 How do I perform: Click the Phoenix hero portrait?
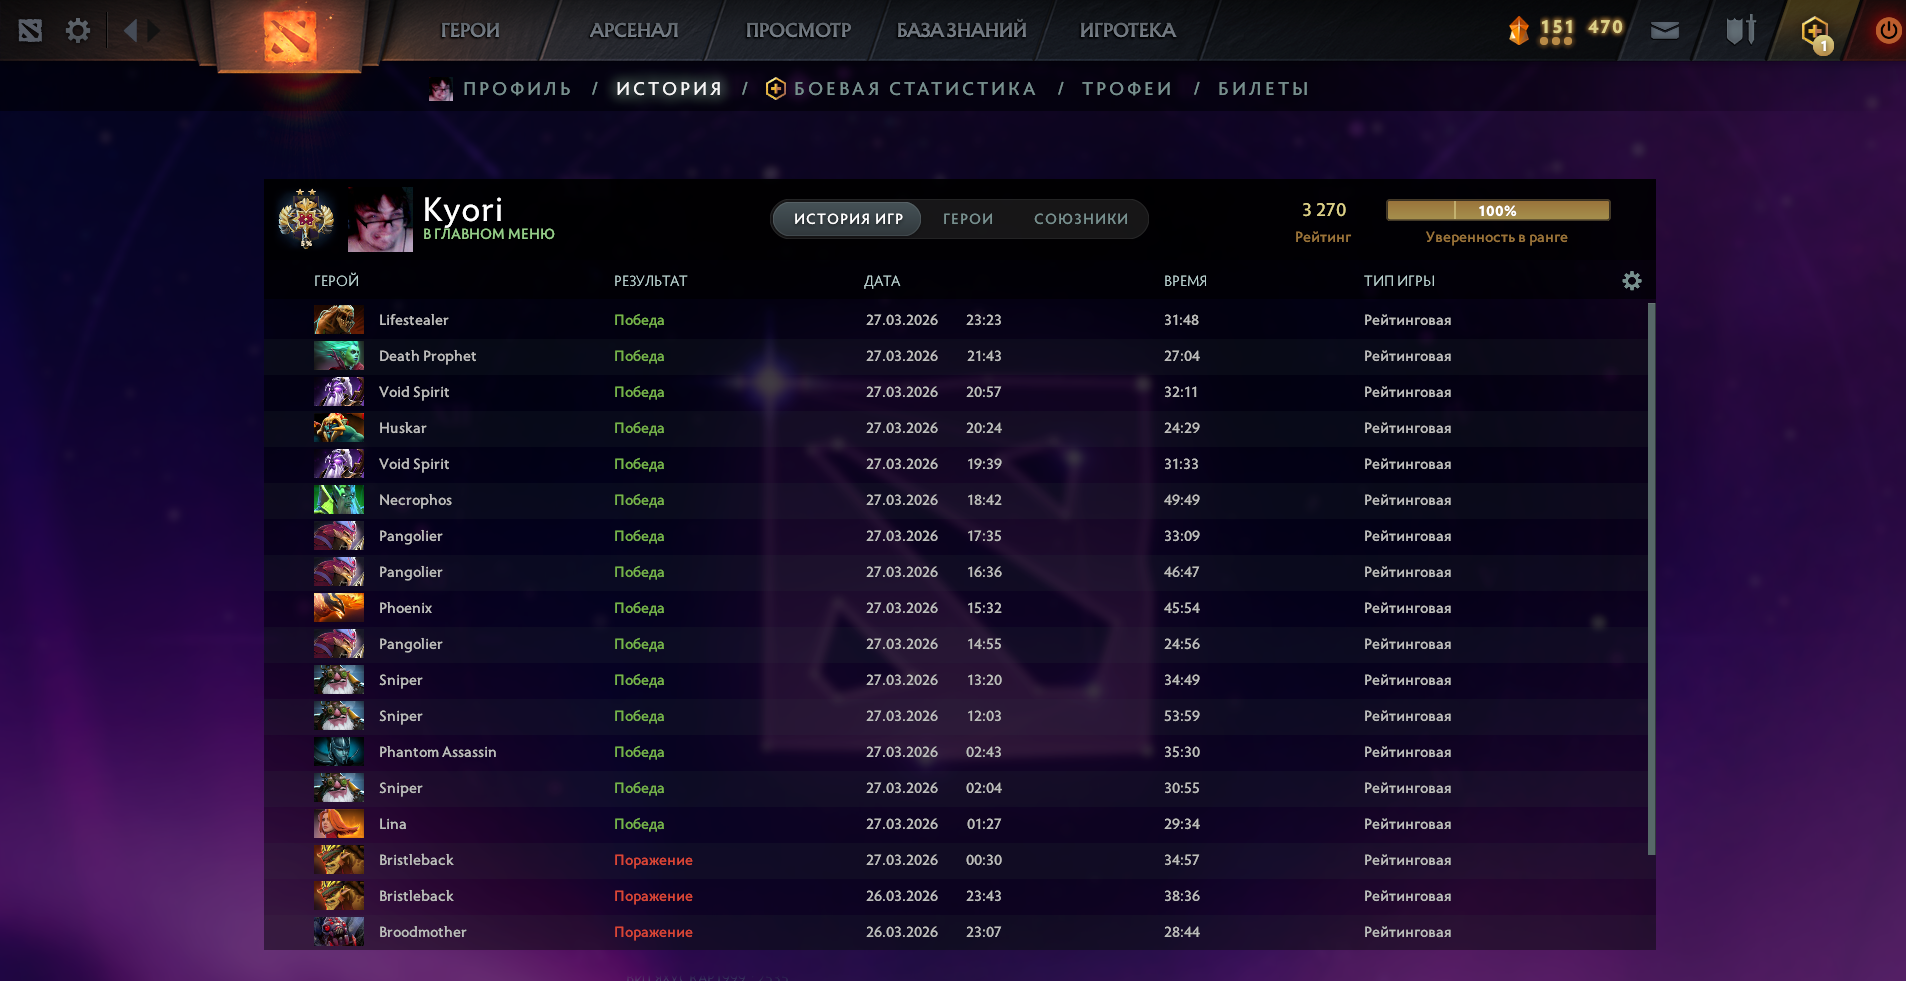point(339,608)
